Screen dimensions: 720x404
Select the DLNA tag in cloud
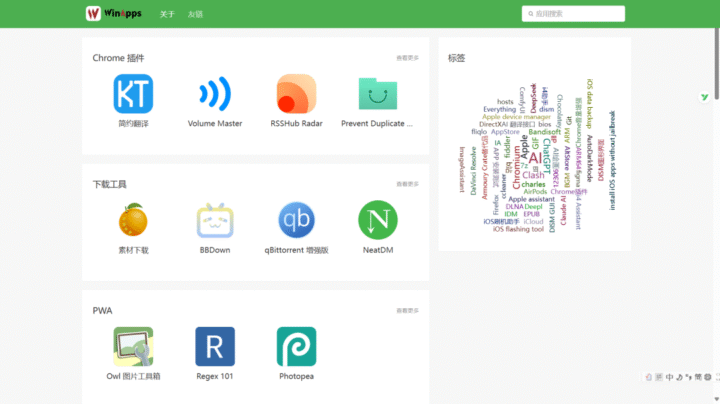point(514,207)
